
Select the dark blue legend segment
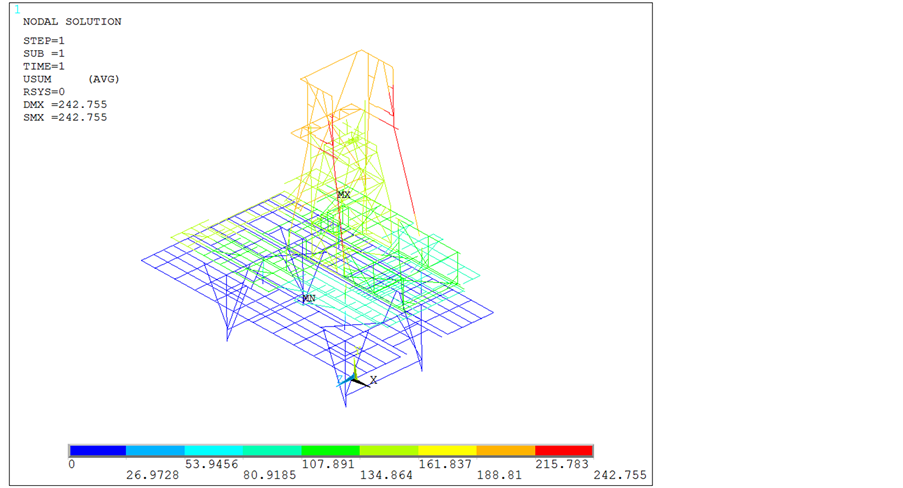97,450
